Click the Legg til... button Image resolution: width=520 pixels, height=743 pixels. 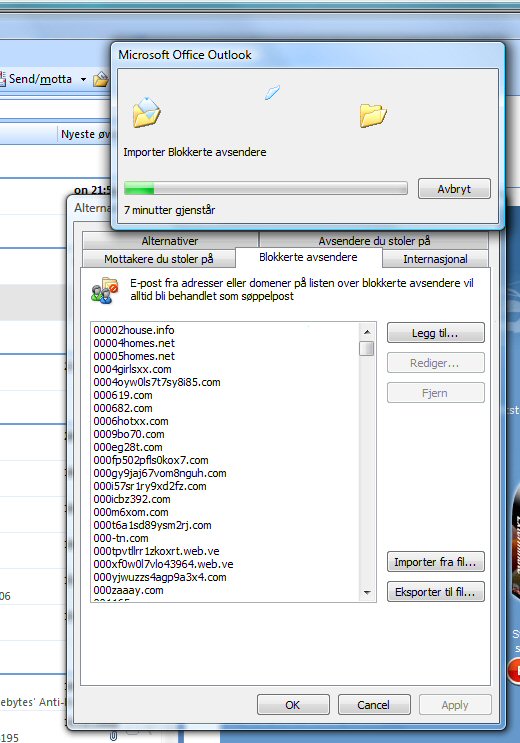(436, 333)
